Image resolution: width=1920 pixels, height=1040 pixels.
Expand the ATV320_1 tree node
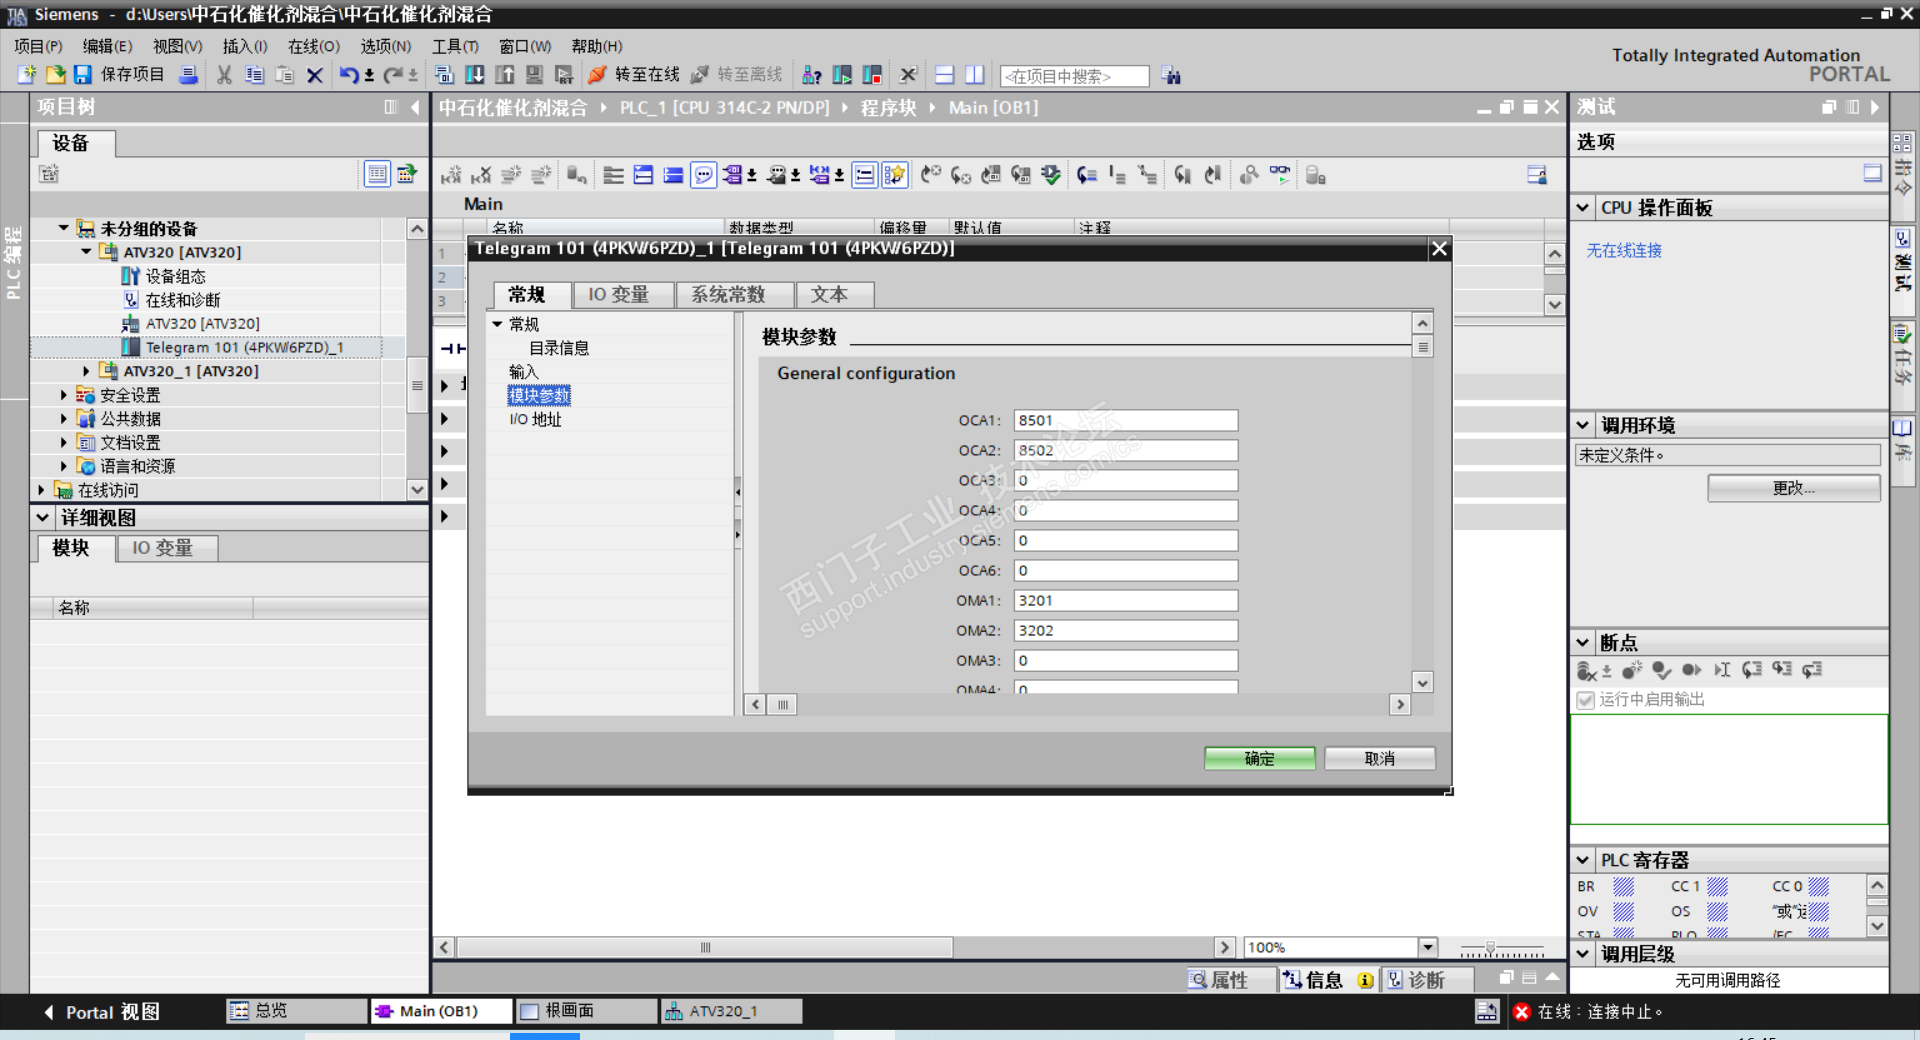(x=86, y=371)
